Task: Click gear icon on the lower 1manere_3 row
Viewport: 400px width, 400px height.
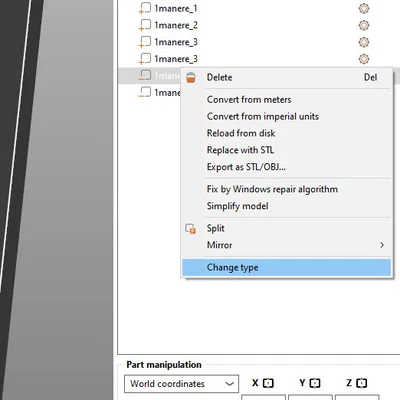Action: coord(364,59)
